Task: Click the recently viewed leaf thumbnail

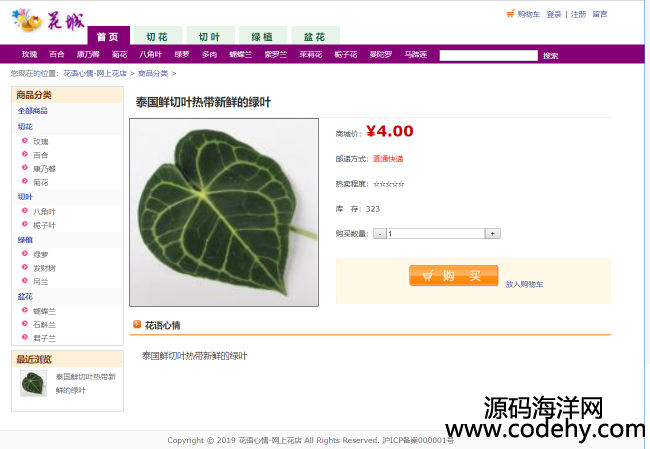Action: coord(33,383)
